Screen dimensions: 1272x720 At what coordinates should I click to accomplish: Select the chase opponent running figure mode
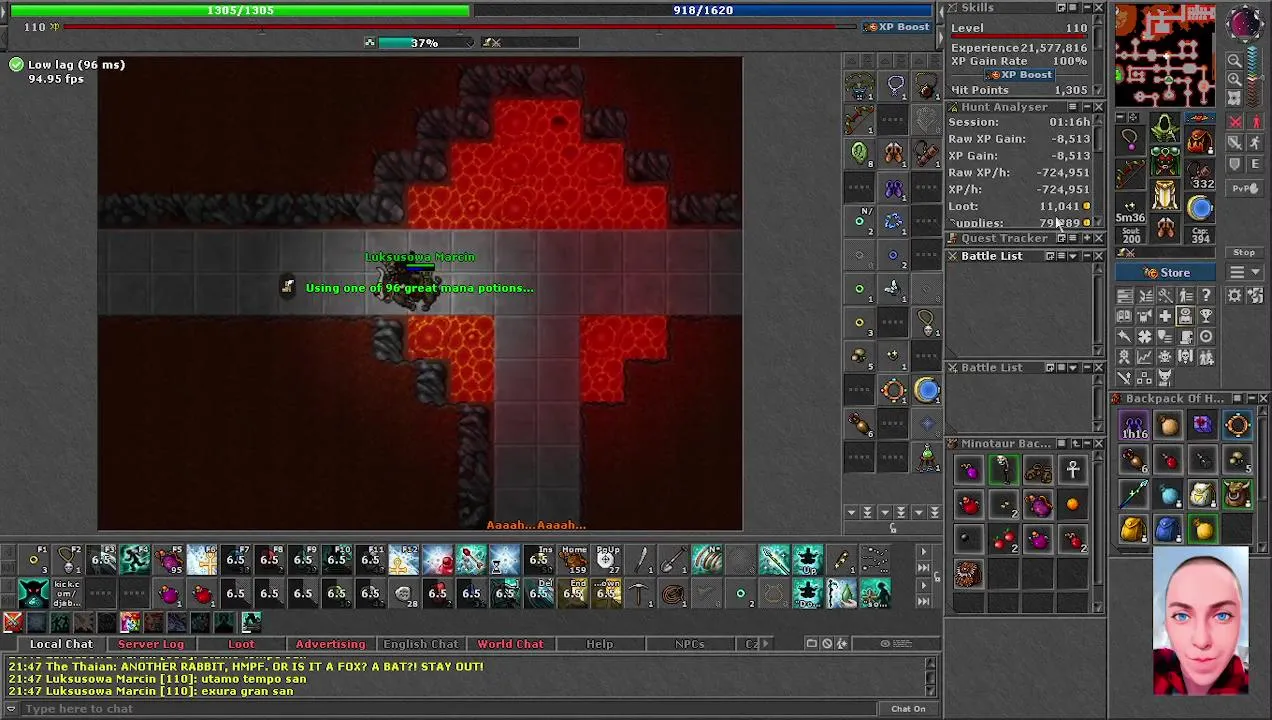coord(1256,143)
